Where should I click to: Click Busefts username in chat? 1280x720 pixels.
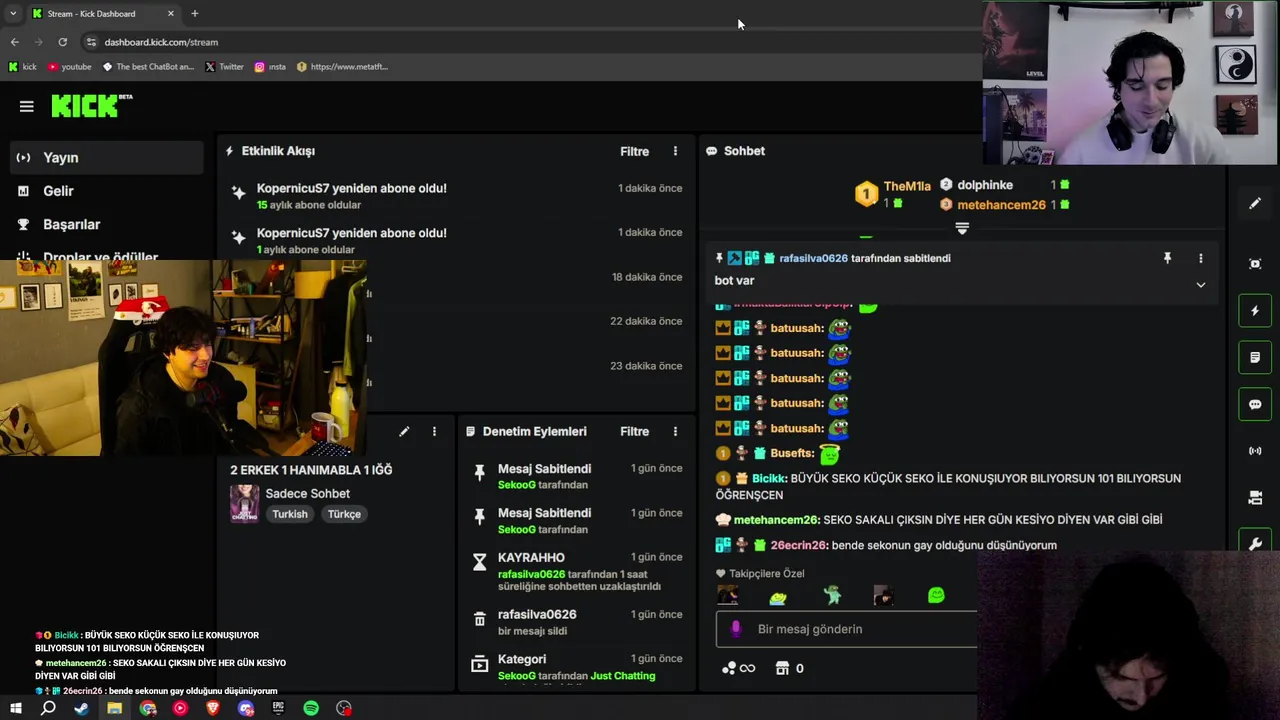pos(792,454)
